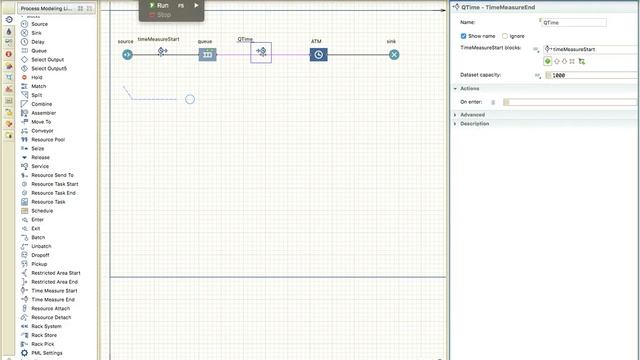Select the Hold block in the palette
The height and width of the screenshot is (360, 640).
(x=32, y=78)
